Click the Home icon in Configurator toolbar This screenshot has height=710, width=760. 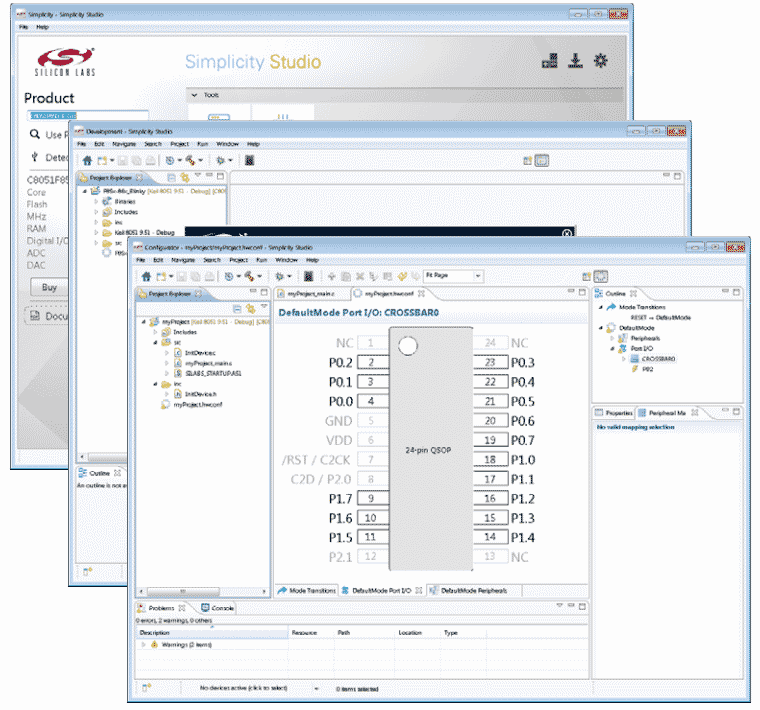tap(146, 276)
